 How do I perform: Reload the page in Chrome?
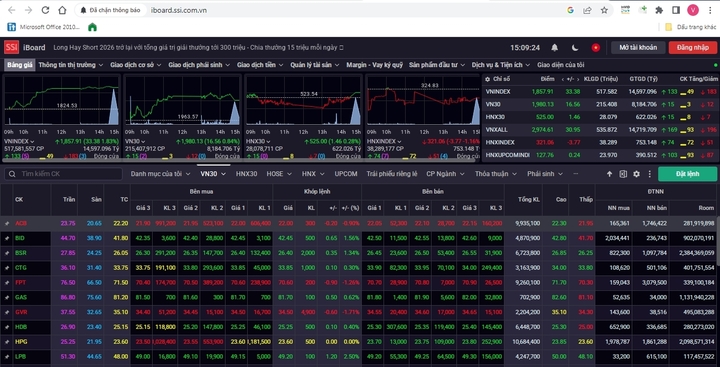[45, 10]
